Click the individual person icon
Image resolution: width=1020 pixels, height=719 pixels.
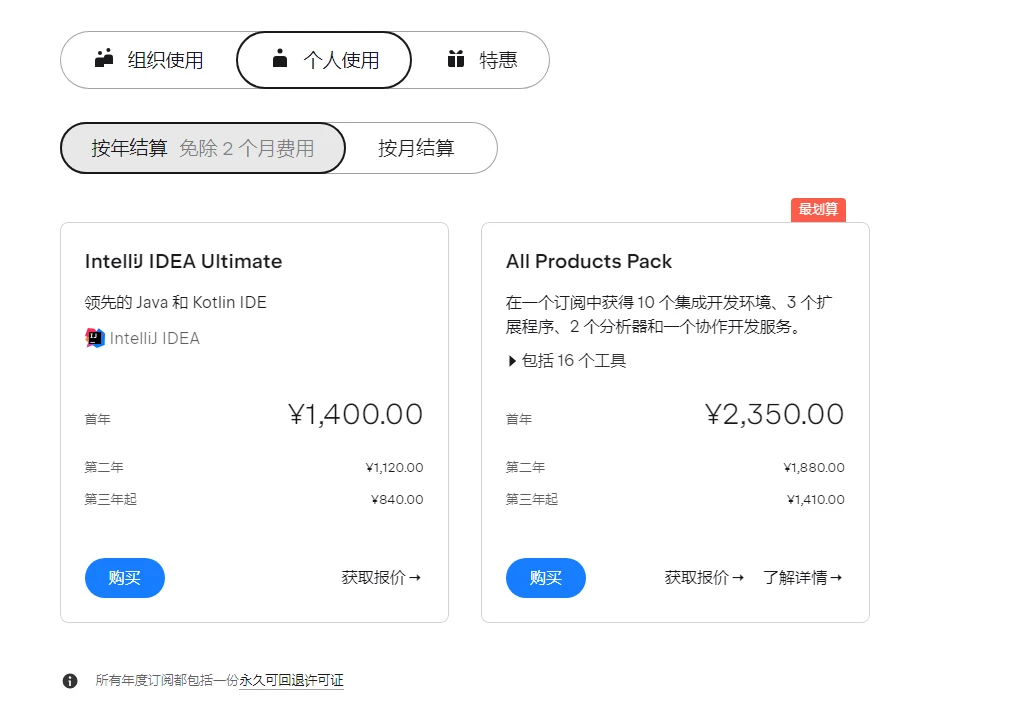click(x=280, y=59)
